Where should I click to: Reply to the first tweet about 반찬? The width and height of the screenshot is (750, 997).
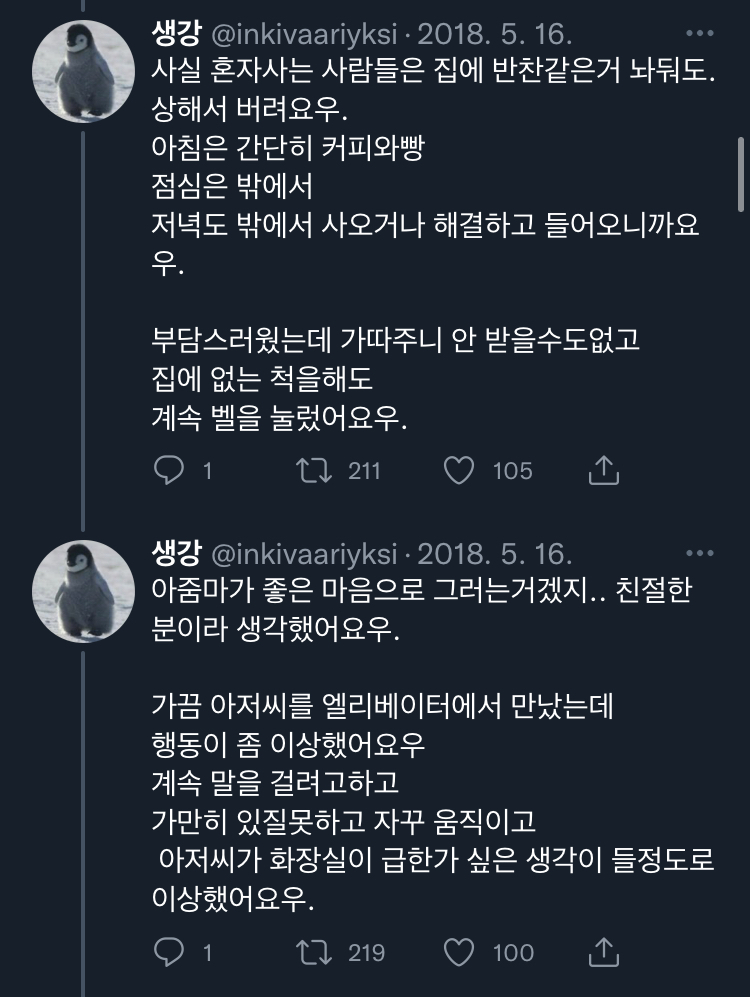pyautogui.click(x=169, y=470)
